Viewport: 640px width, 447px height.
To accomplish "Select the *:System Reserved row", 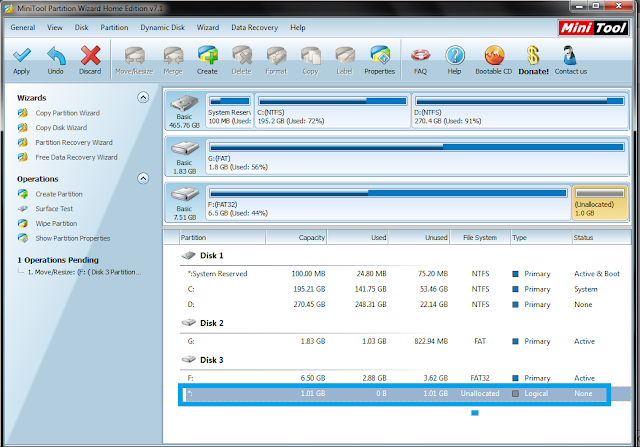I will tap(404, 274).
